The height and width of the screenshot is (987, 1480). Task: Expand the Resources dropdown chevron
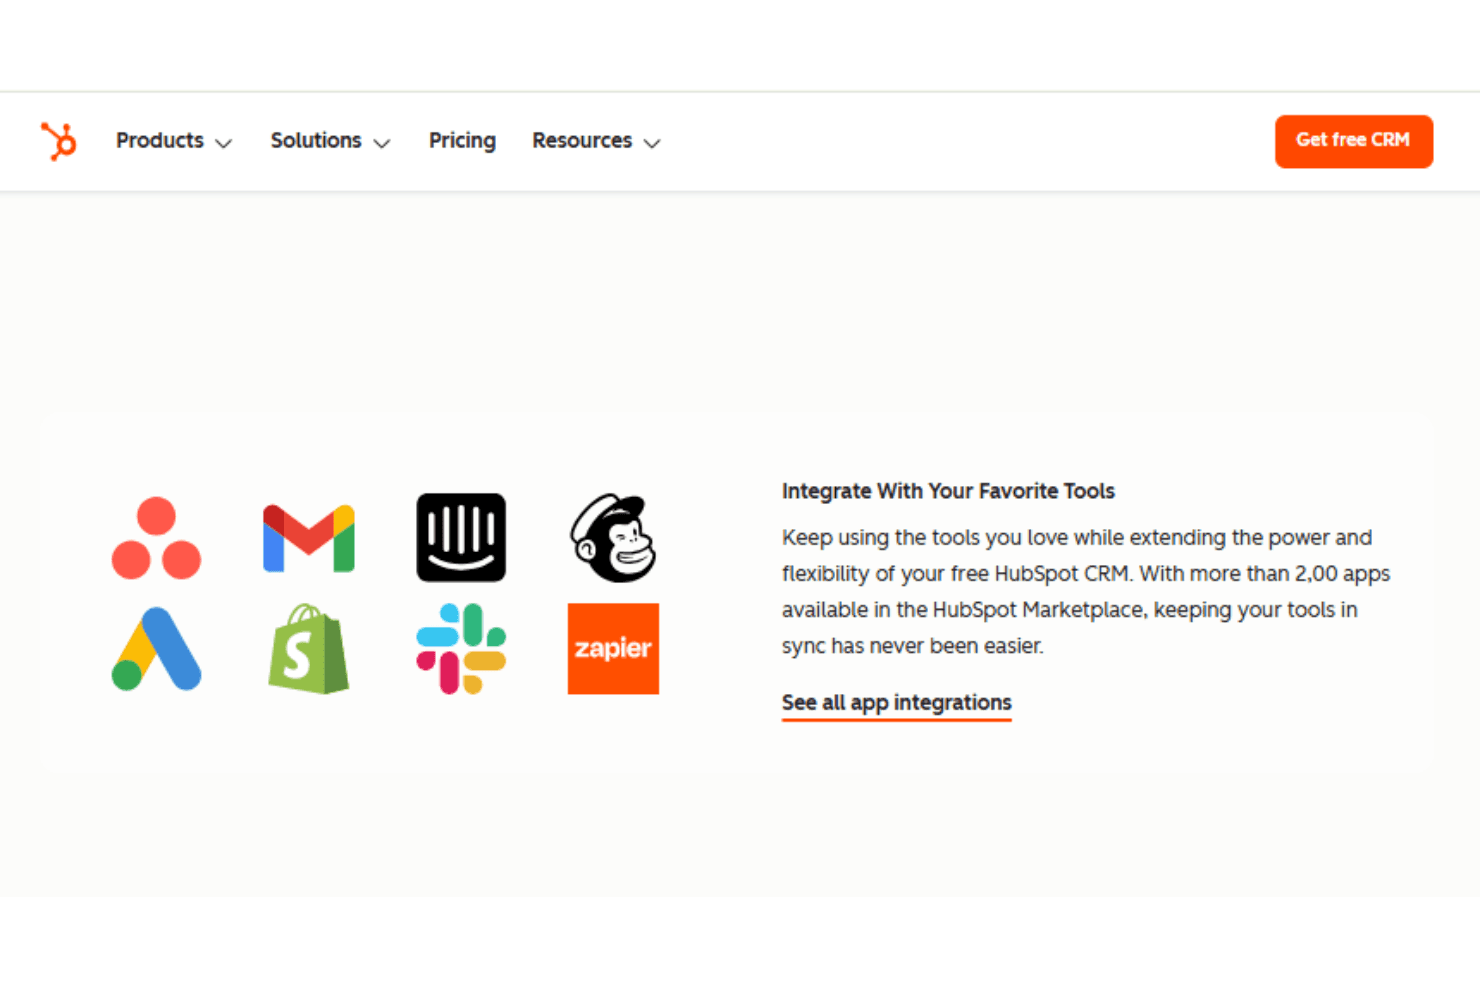(652, 143)
